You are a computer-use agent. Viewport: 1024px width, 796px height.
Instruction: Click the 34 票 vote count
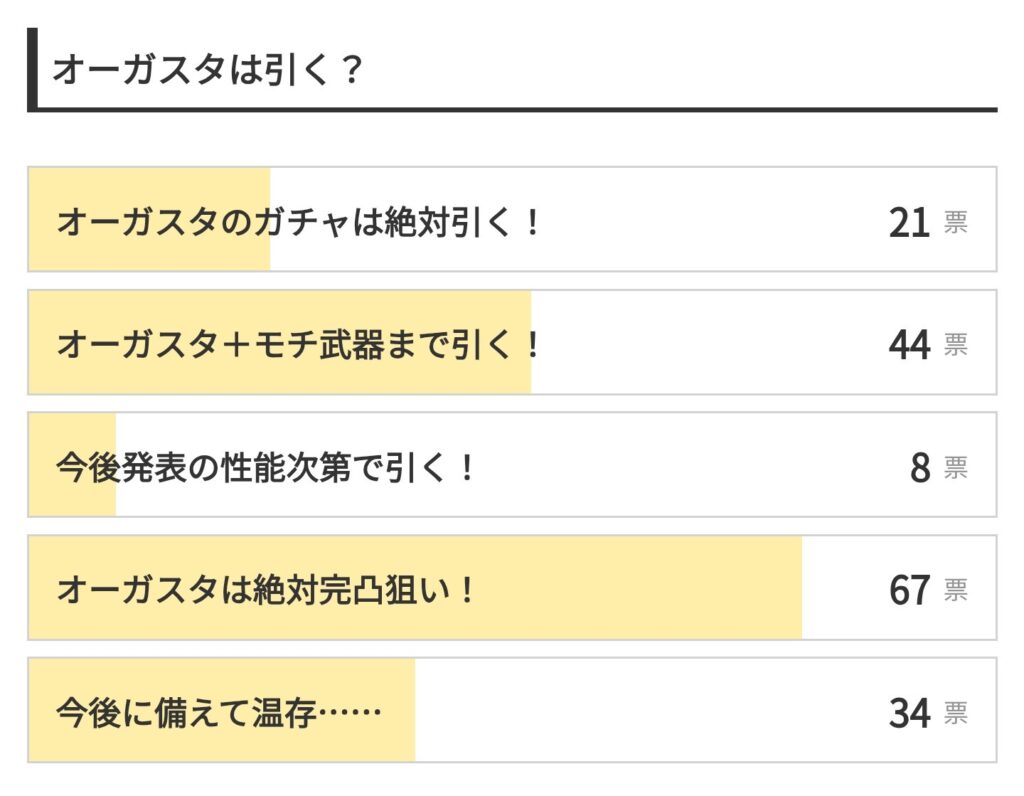(x=928, y=712)
